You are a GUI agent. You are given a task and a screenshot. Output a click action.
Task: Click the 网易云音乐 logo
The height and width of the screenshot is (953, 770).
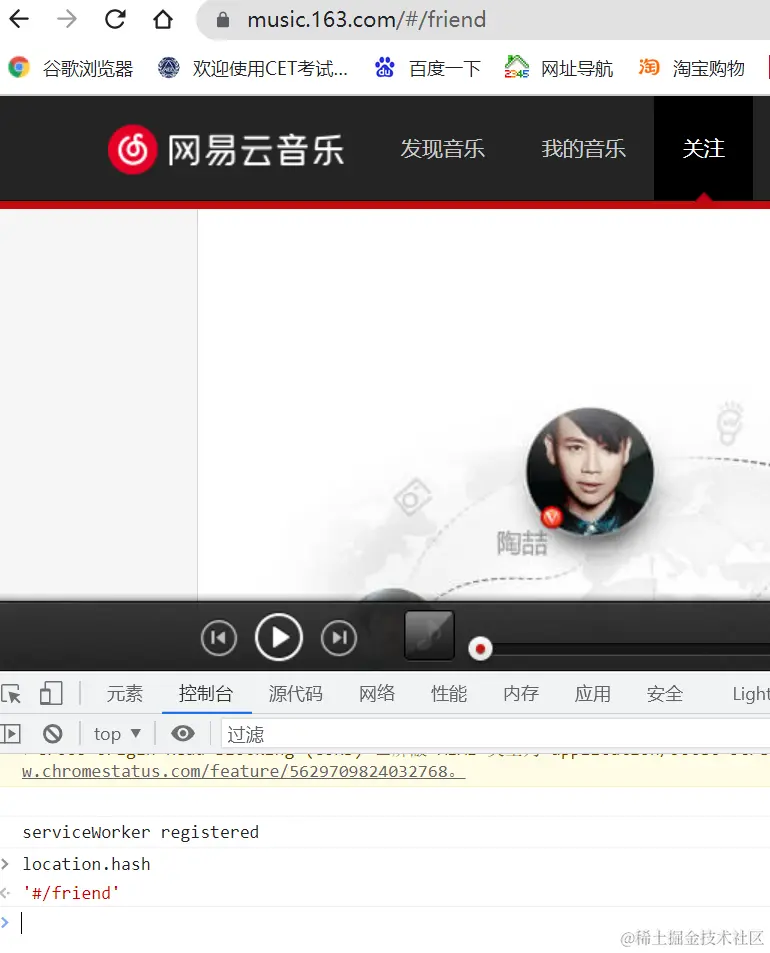pos(225,150)
